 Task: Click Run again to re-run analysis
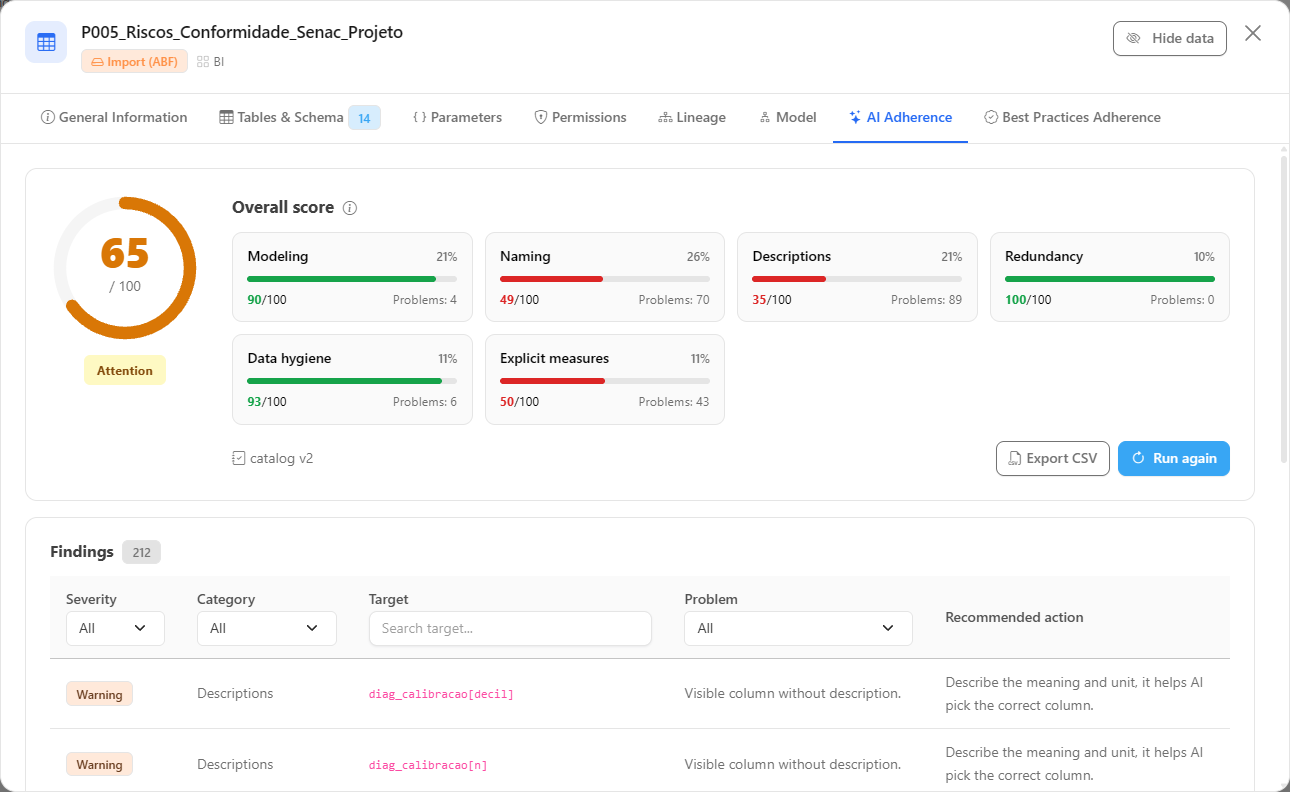pyautogui.click(x=1174, y=458)
